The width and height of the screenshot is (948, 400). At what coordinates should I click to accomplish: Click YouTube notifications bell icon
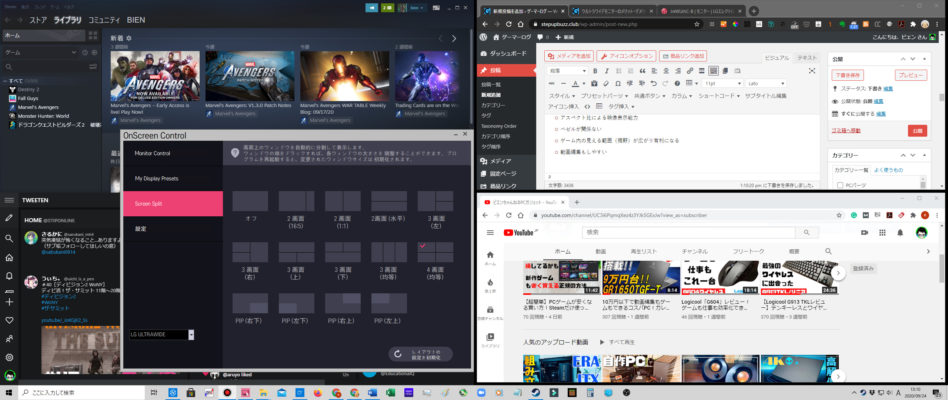(900, 233)
